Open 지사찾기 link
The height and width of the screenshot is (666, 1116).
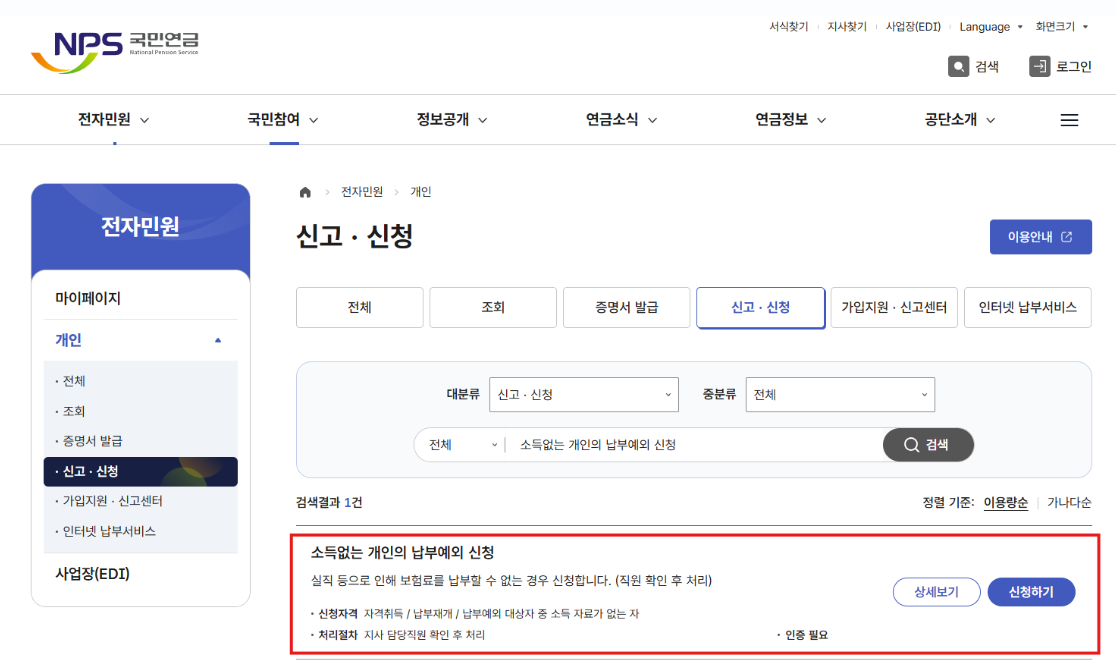847,26
